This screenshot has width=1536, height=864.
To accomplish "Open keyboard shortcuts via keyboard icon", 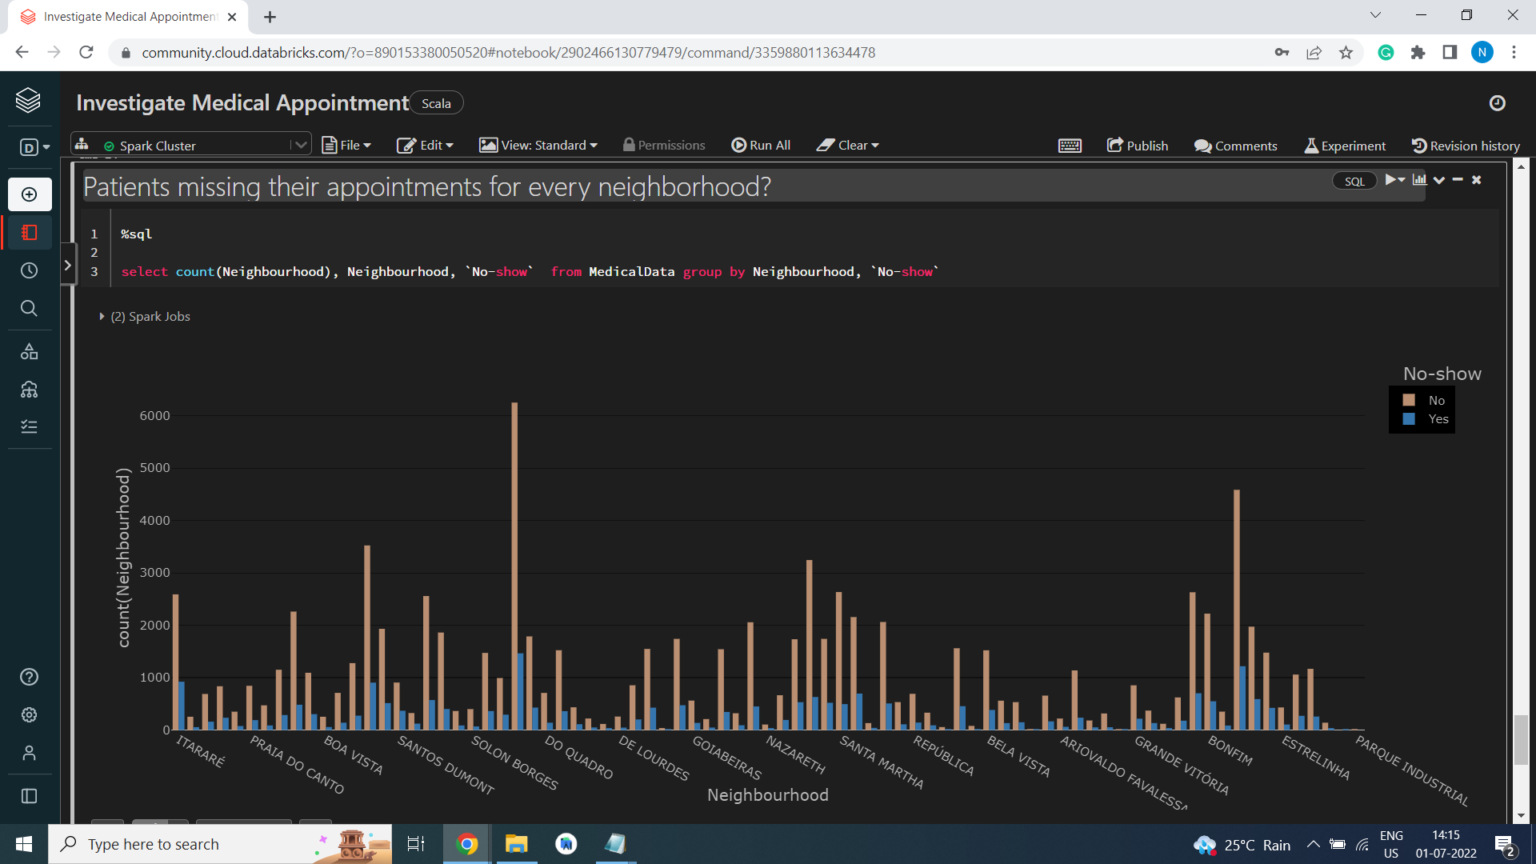I will point(1070,145).
